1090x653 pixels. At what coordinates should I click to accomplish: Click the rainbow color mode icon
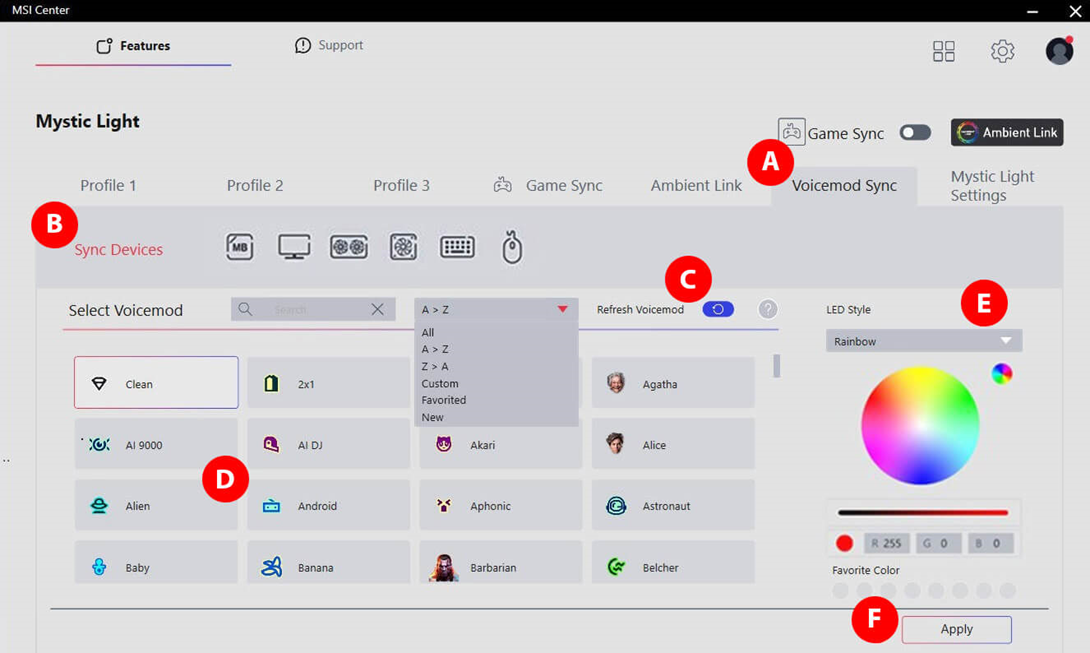coord(1002,373)
